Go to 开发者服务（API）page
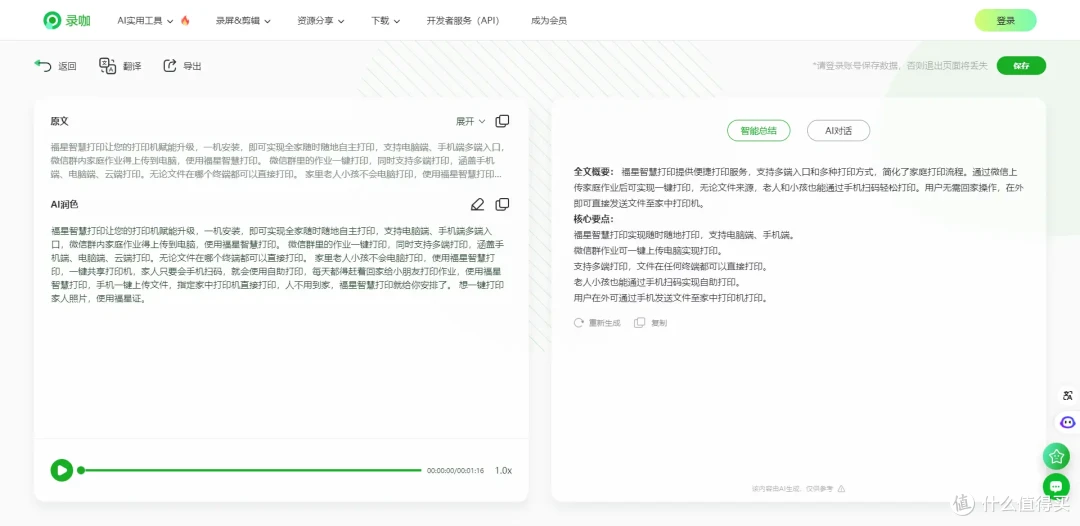This screenshot has height=526, width=1080. pyautogui.click(x=463, y=21)
